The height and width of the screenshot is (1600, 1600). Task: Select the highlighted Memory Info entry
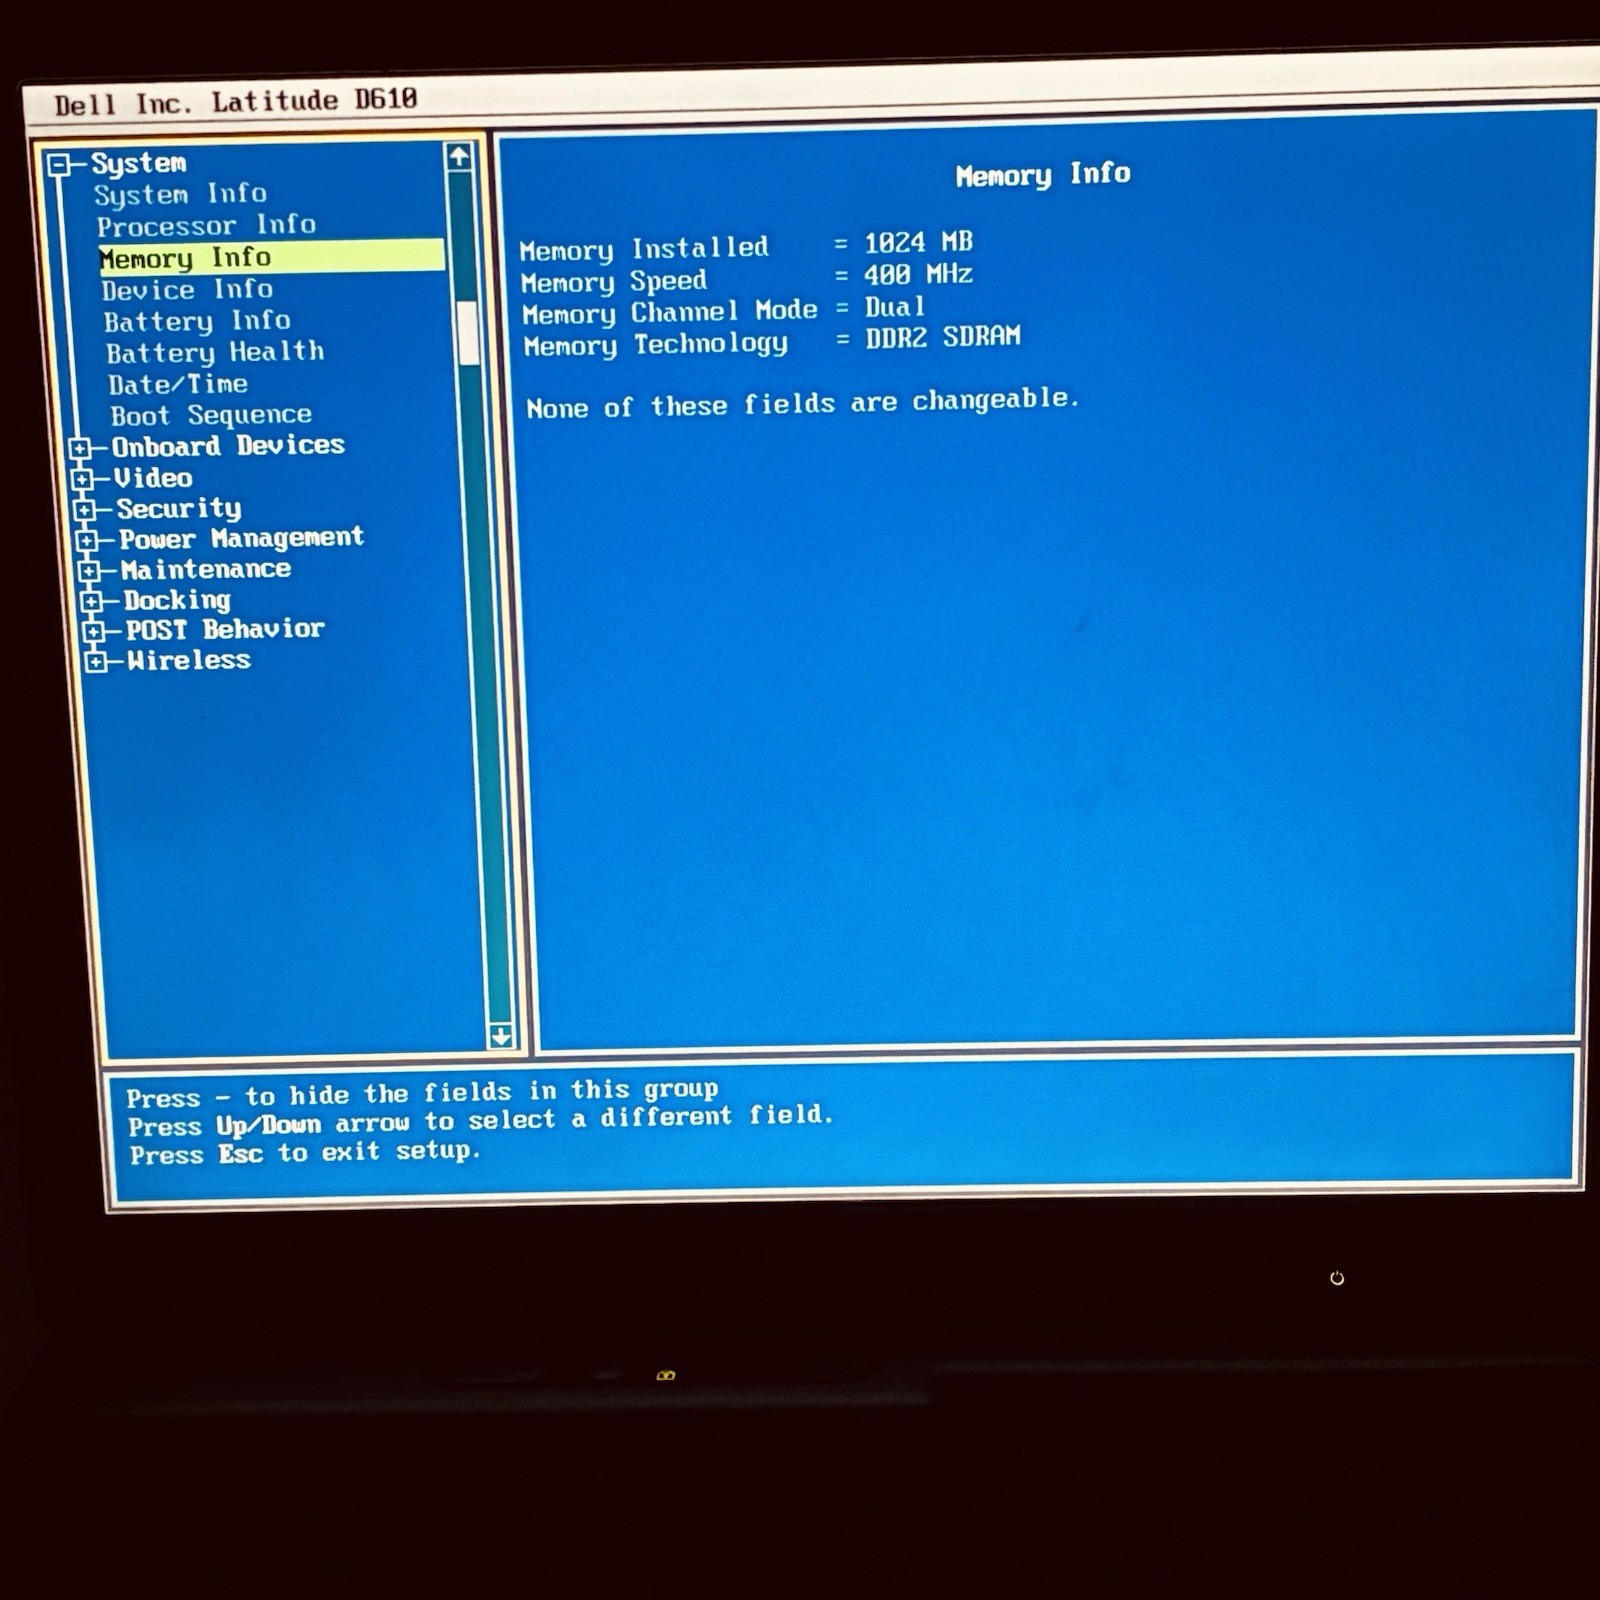coord(271,257)
